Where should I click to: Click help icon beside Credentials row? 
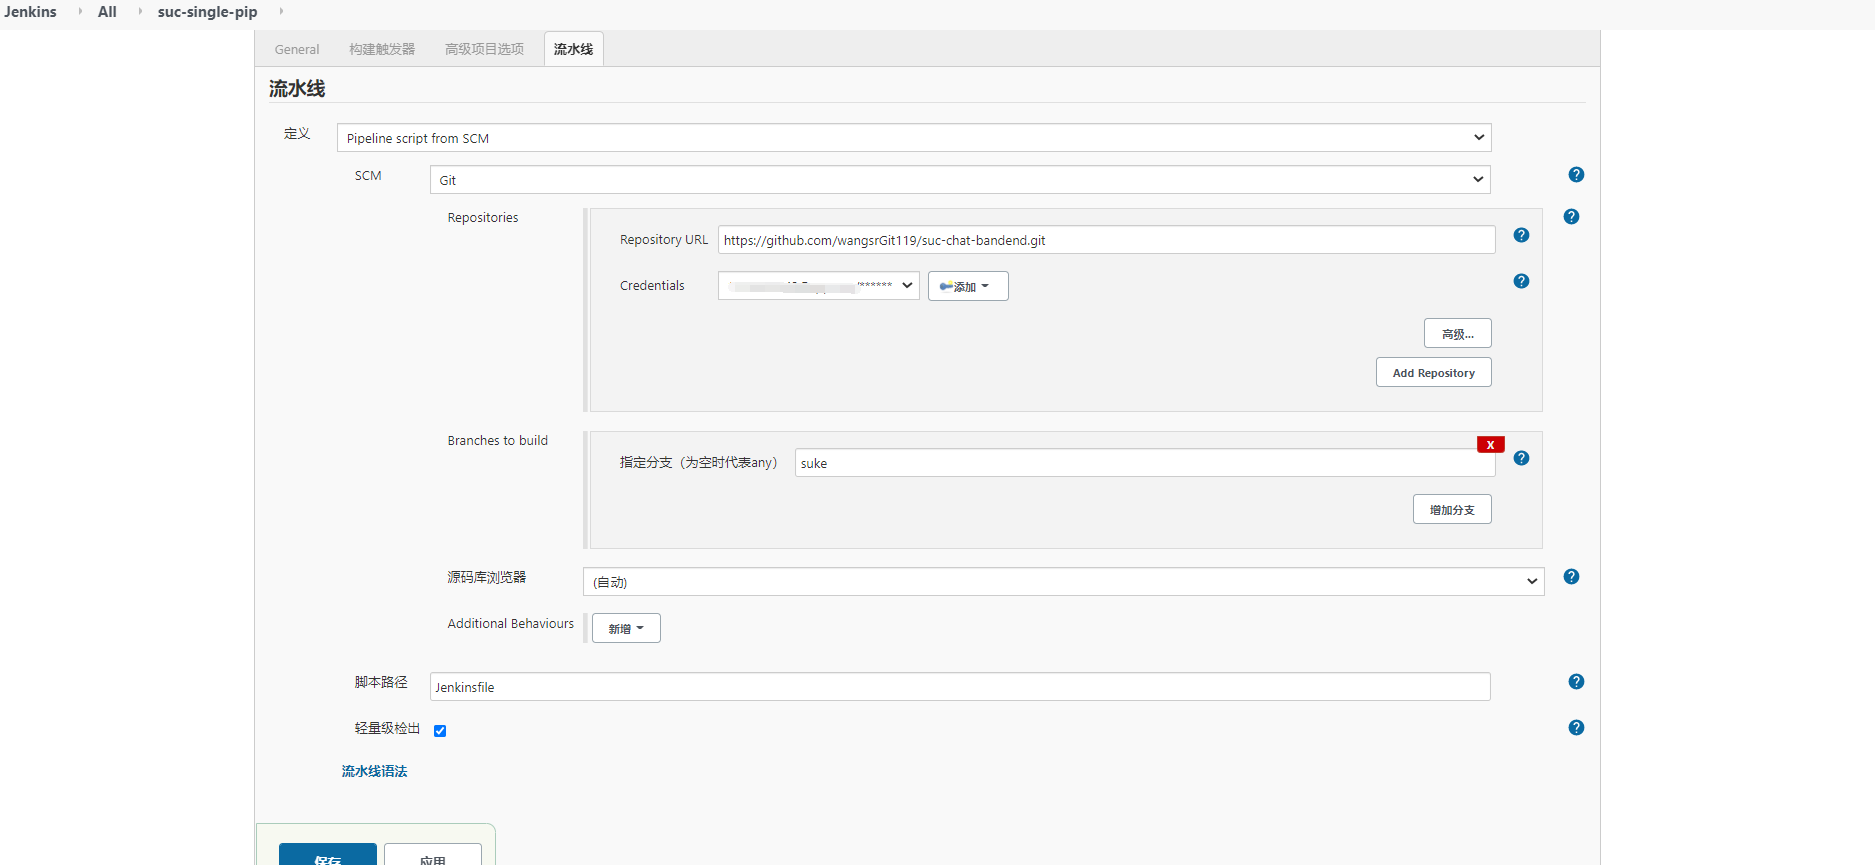point(1521,281)
